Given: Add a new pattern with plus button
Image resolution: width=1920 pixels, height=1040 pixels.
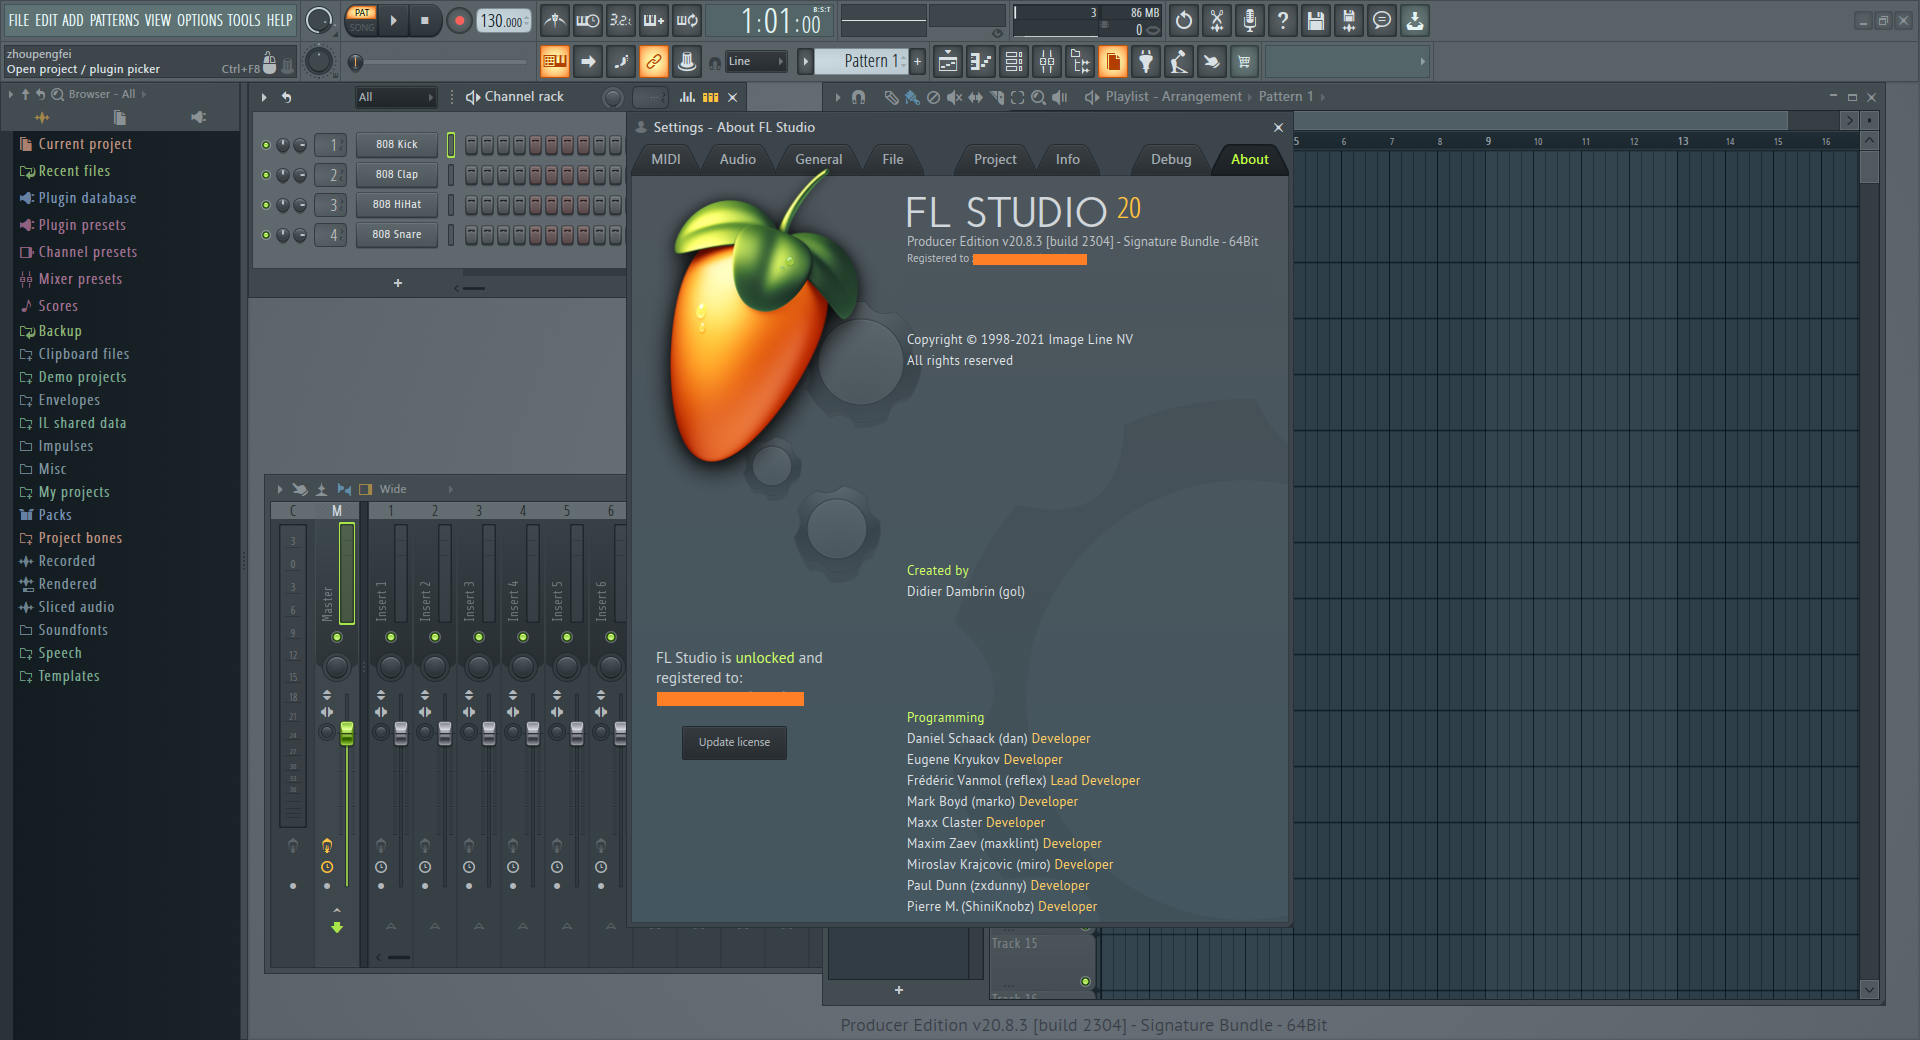Looking at the screenshot, I should pos(918,62).
